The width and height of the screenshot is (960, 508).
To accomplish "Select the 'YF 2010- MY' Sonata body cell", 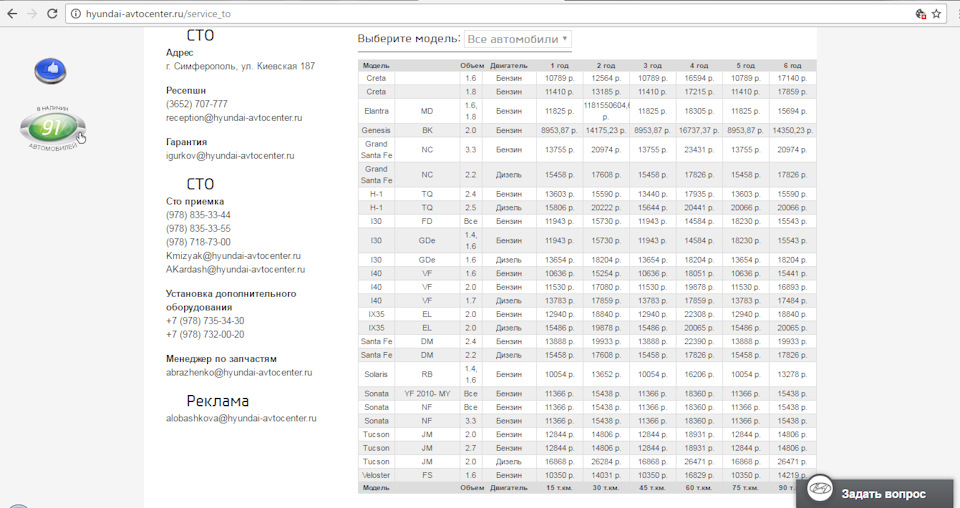I will click(427, 394).
